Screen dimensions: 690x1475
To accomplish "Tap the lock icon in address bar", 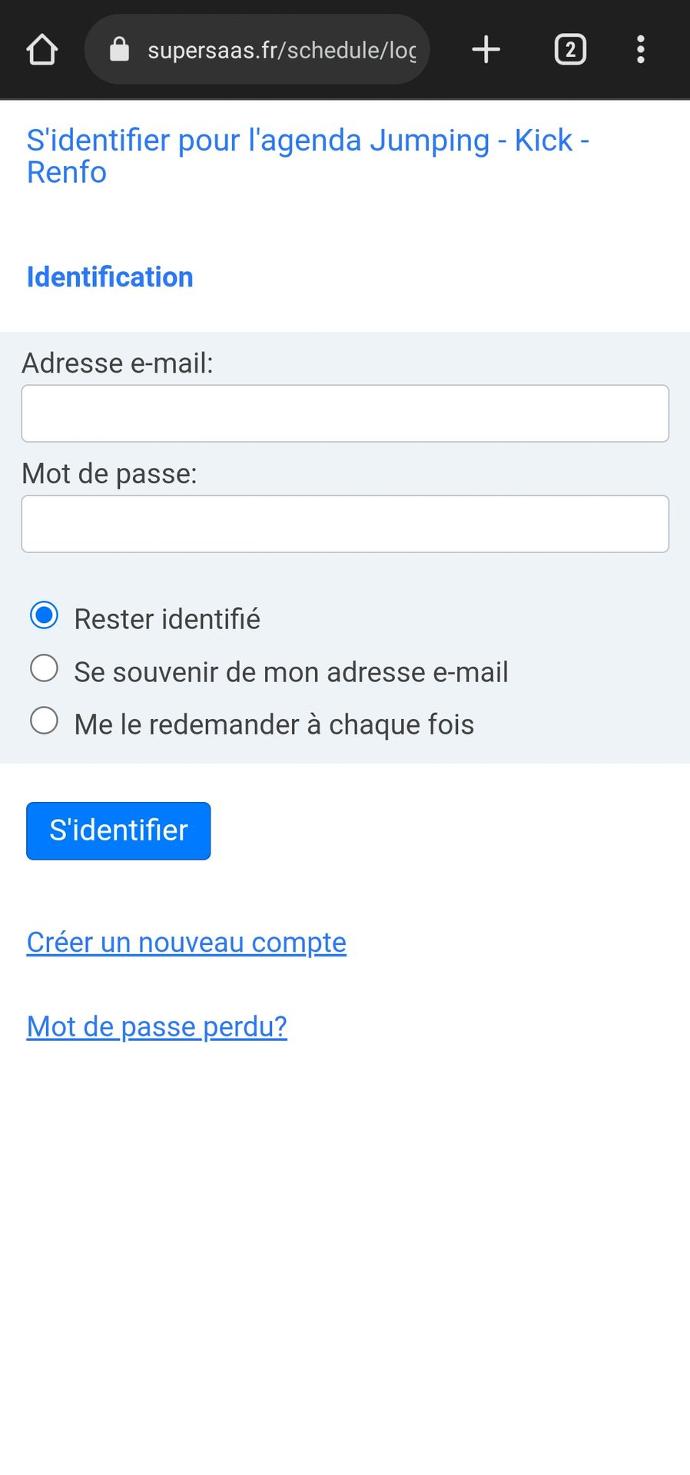I will [x=119, y=49].
